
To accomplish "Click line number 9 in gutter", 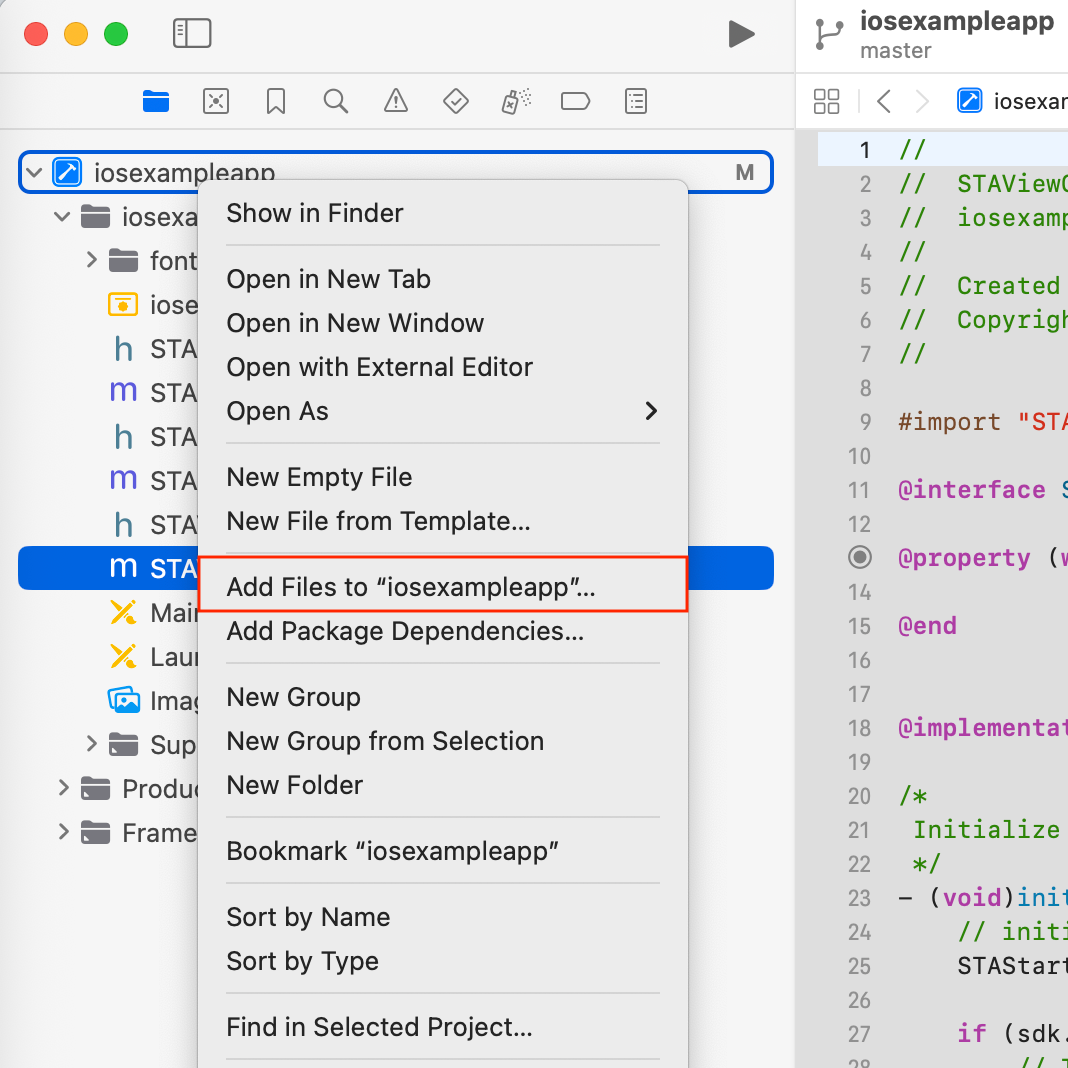I will pos(865,422).
